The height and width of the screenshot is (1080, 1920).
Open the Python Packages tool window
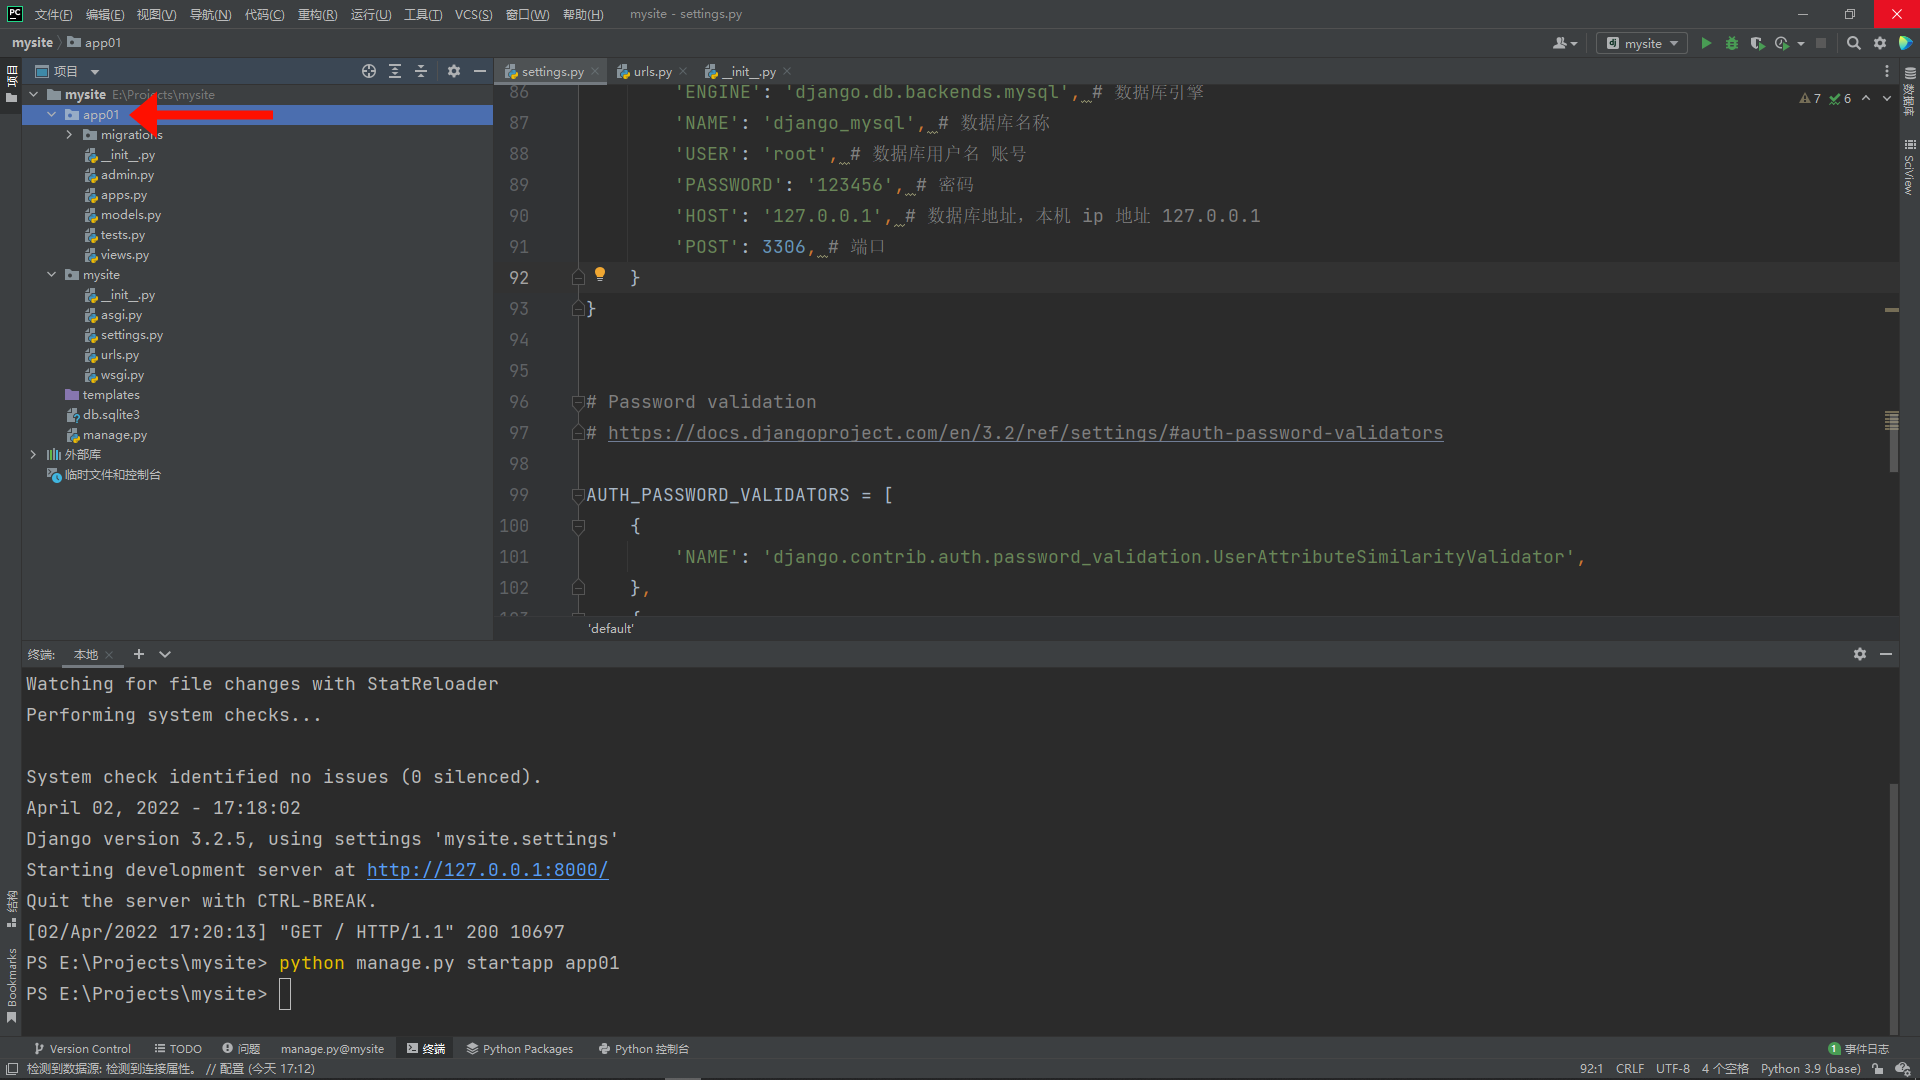[519, 1049]
